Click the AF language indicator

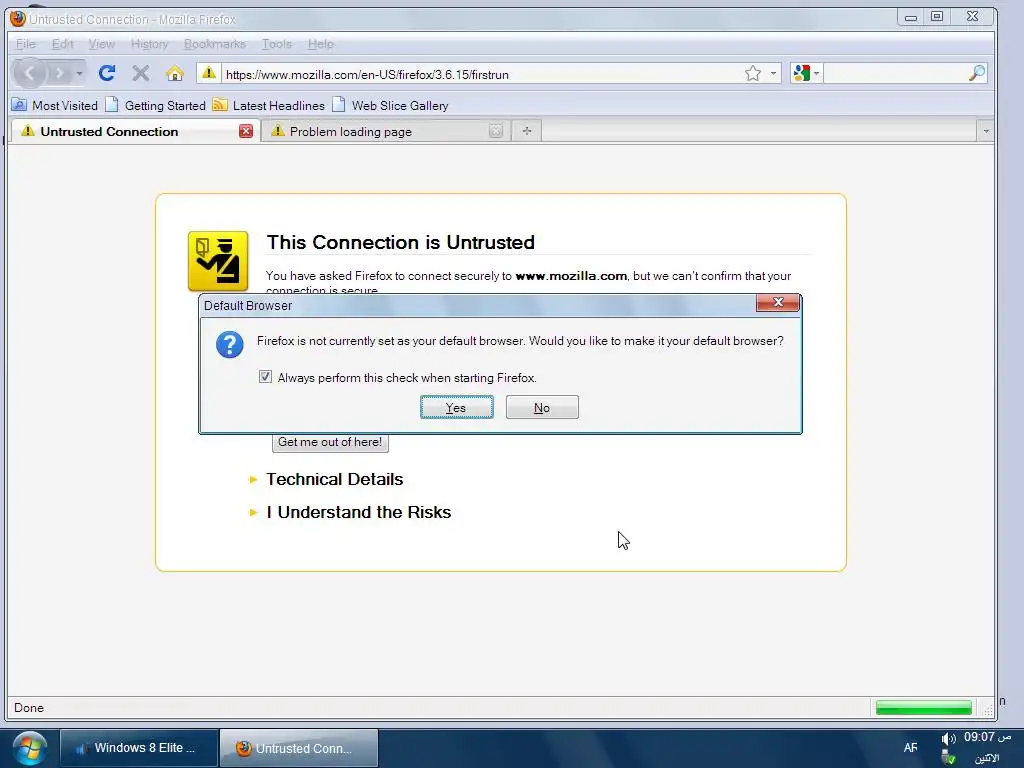(910, 748)
